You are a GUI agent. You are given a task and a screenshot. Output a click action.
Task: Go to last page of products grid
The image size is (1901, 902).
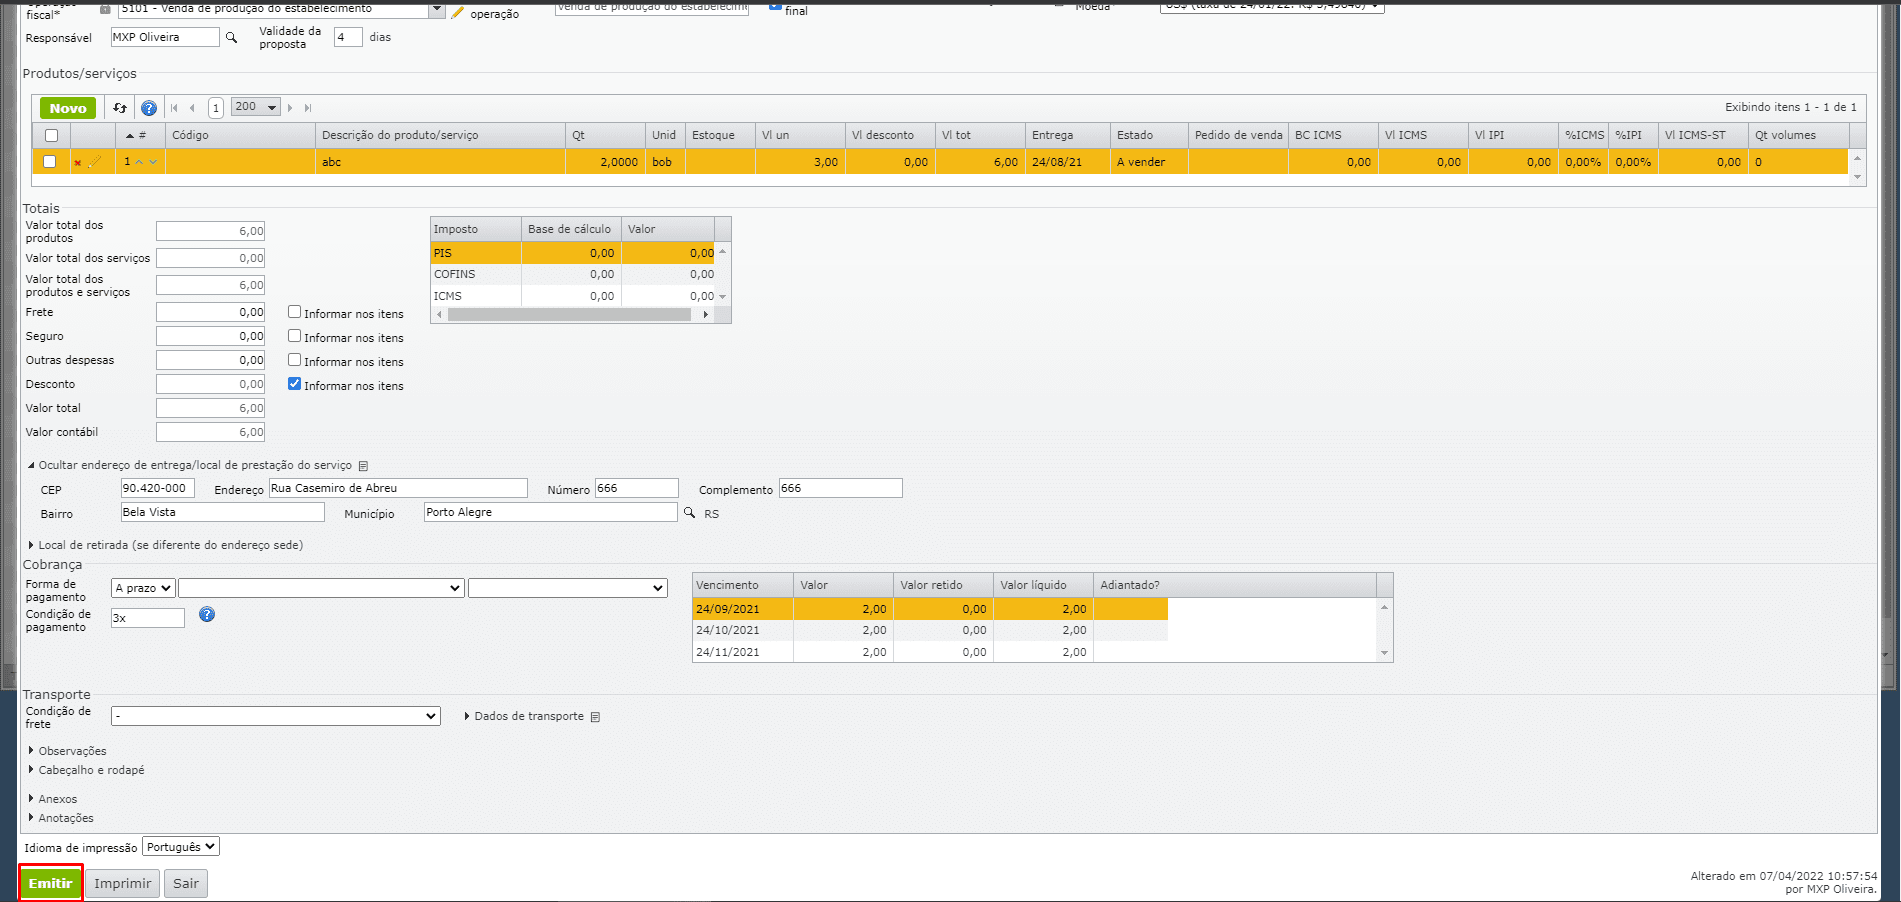(x=308, y=108)
